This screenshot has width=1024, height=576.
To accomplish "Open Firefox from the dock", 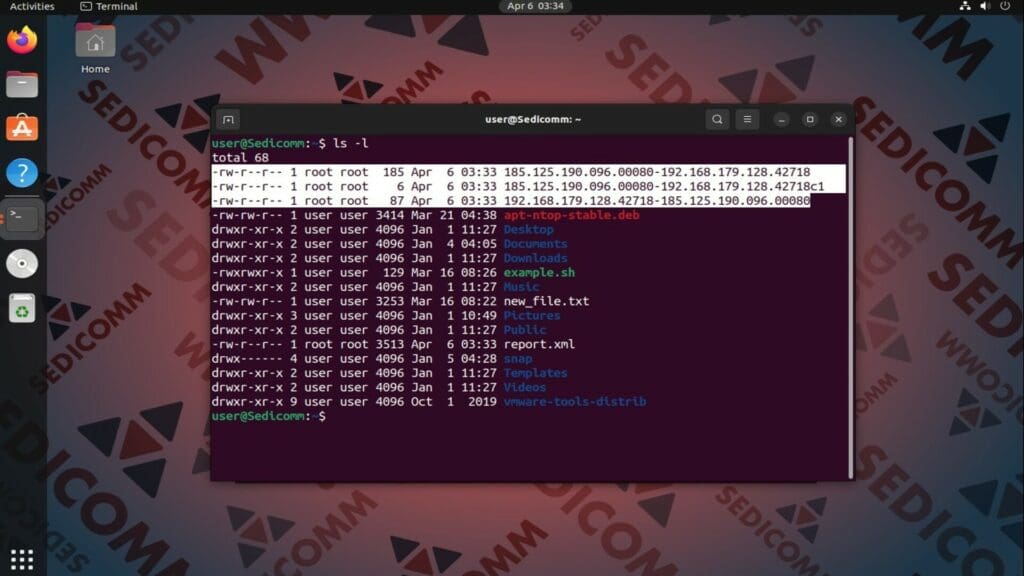I will 22,40.
